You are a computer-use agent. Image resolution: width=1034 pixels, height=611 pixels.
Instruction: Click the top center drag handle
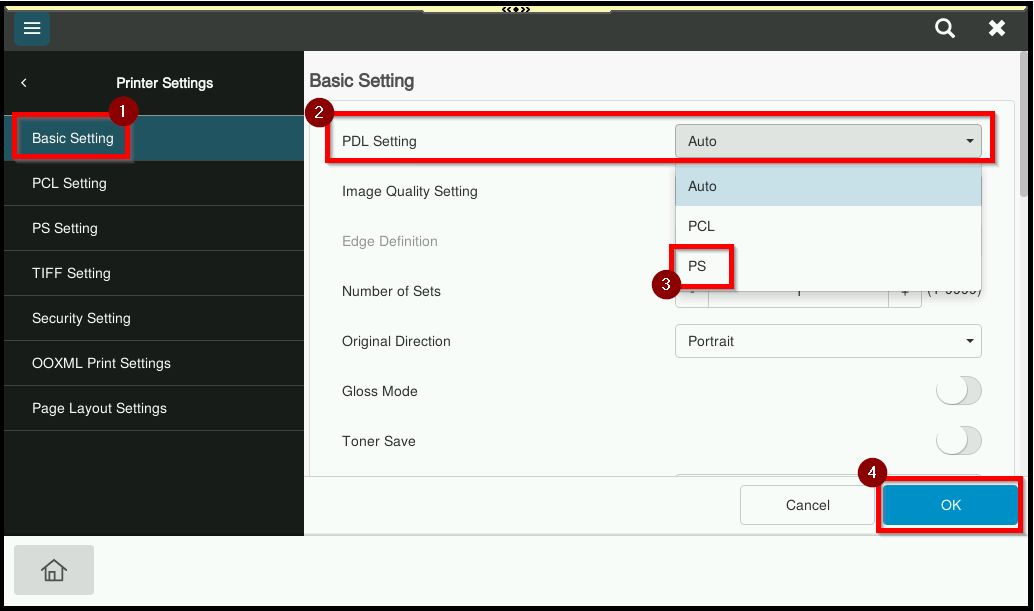[x=516, y=9]
